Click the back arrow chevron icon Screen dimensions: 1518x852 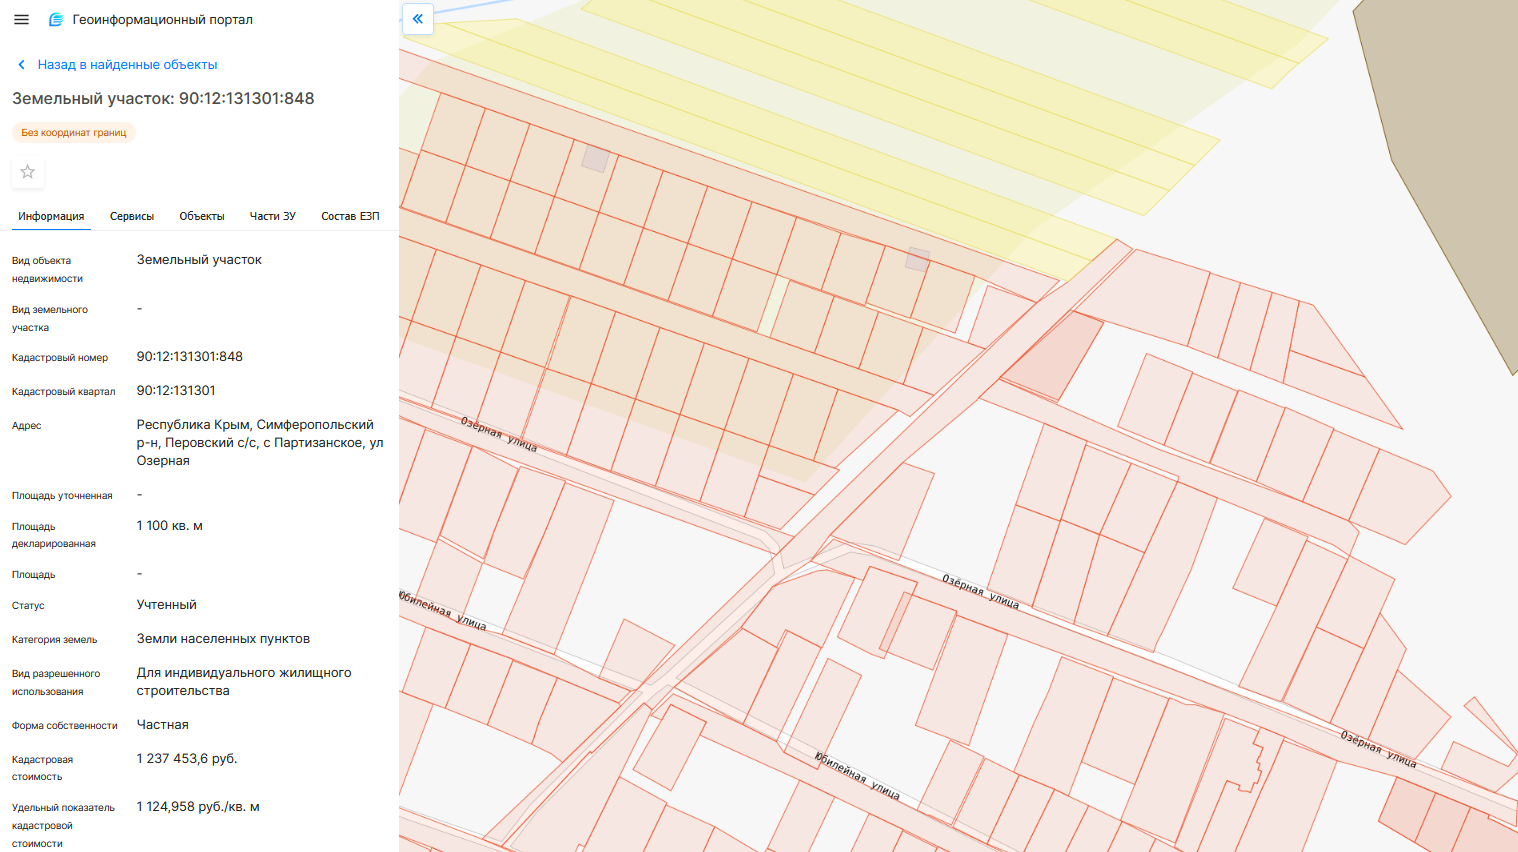point(21,65)
